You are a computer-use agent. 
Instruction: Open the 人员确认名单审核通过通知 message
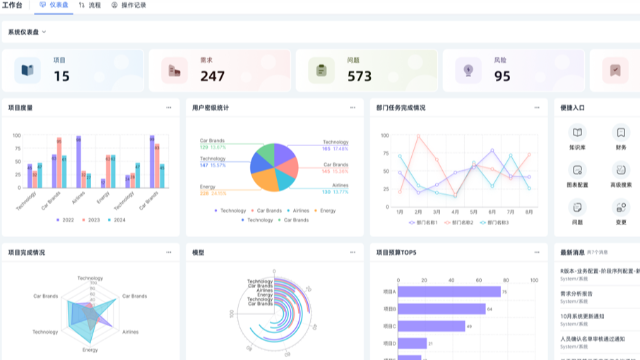tap(593, 339)
